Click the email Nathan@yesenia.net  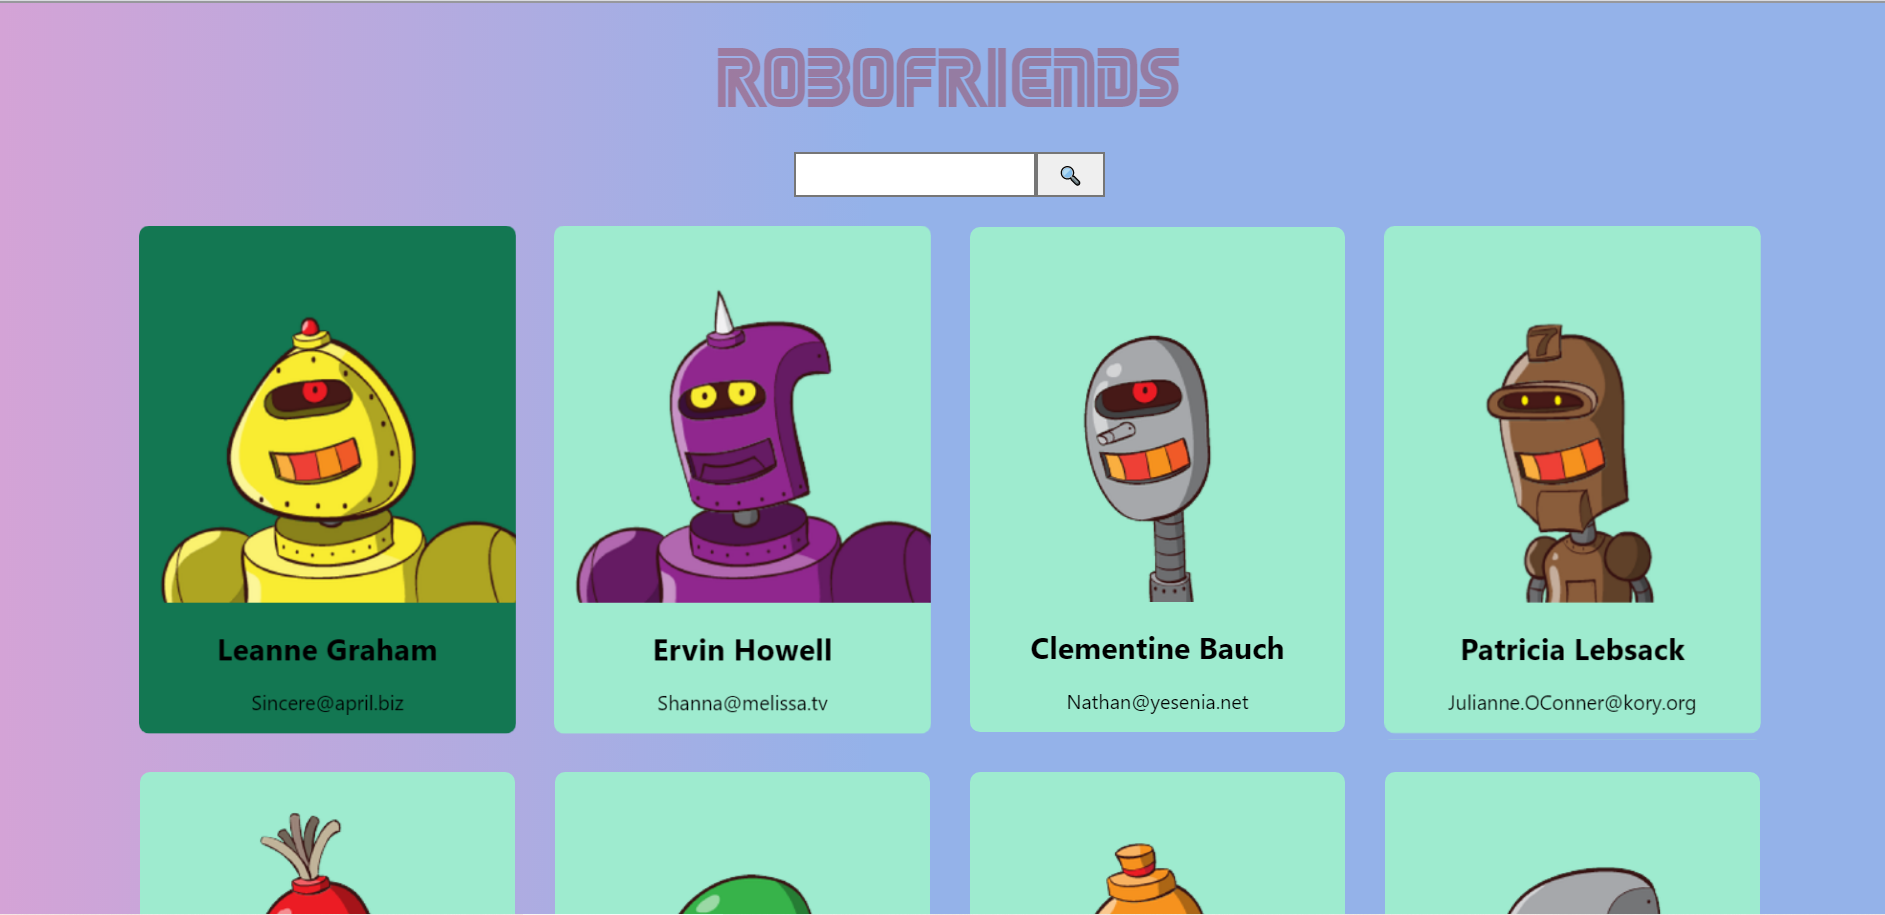(1157, 702)
